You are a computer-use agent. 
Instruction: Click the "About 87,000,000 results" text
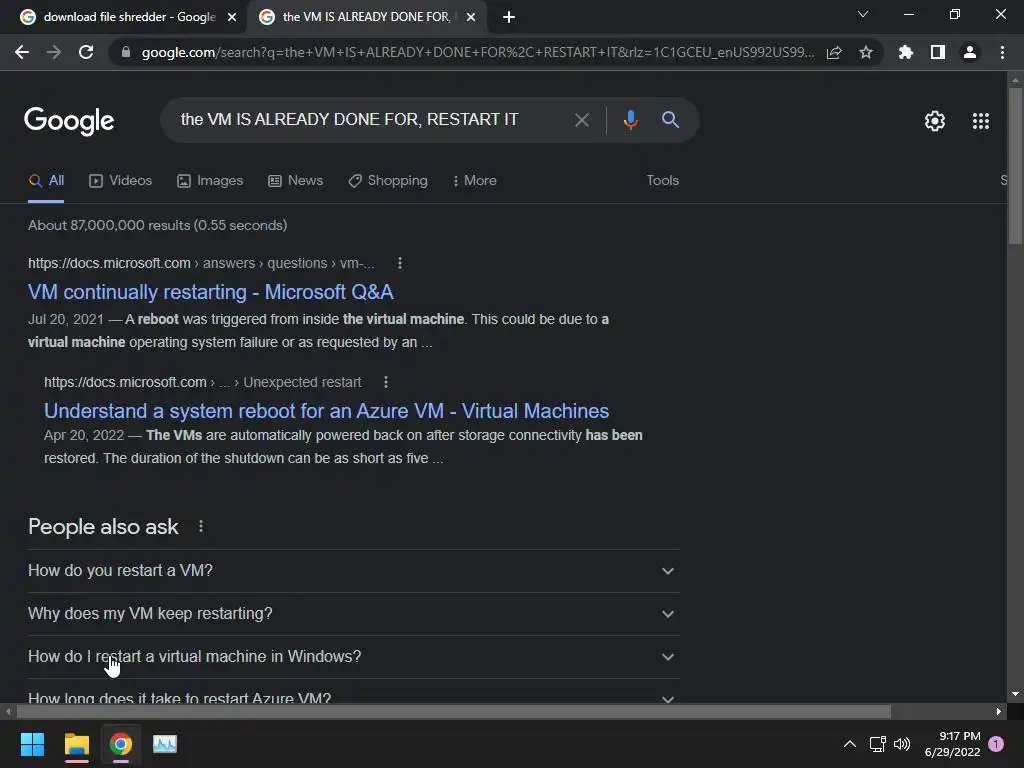point(157,225)
